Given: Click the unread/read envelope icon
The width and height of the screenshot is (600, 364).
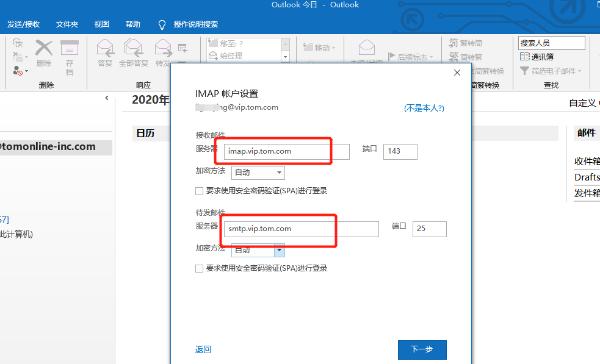Looking at the screenshot, I should [367, 48].
